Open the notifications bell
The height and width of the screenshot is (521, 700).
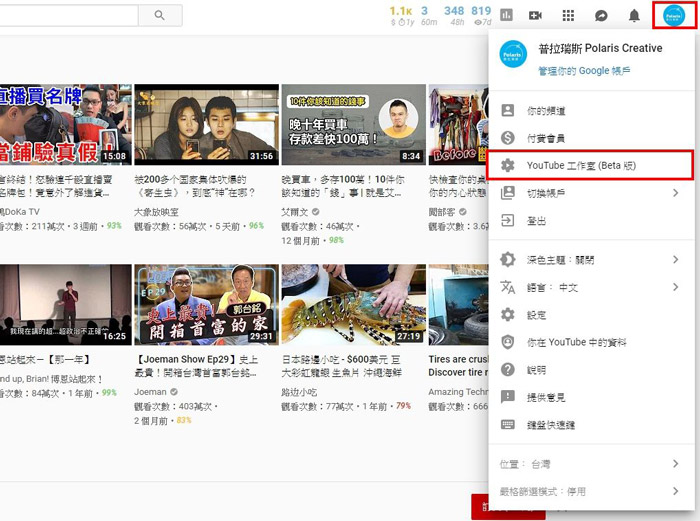pyautogui.click(x=634, y=15)
